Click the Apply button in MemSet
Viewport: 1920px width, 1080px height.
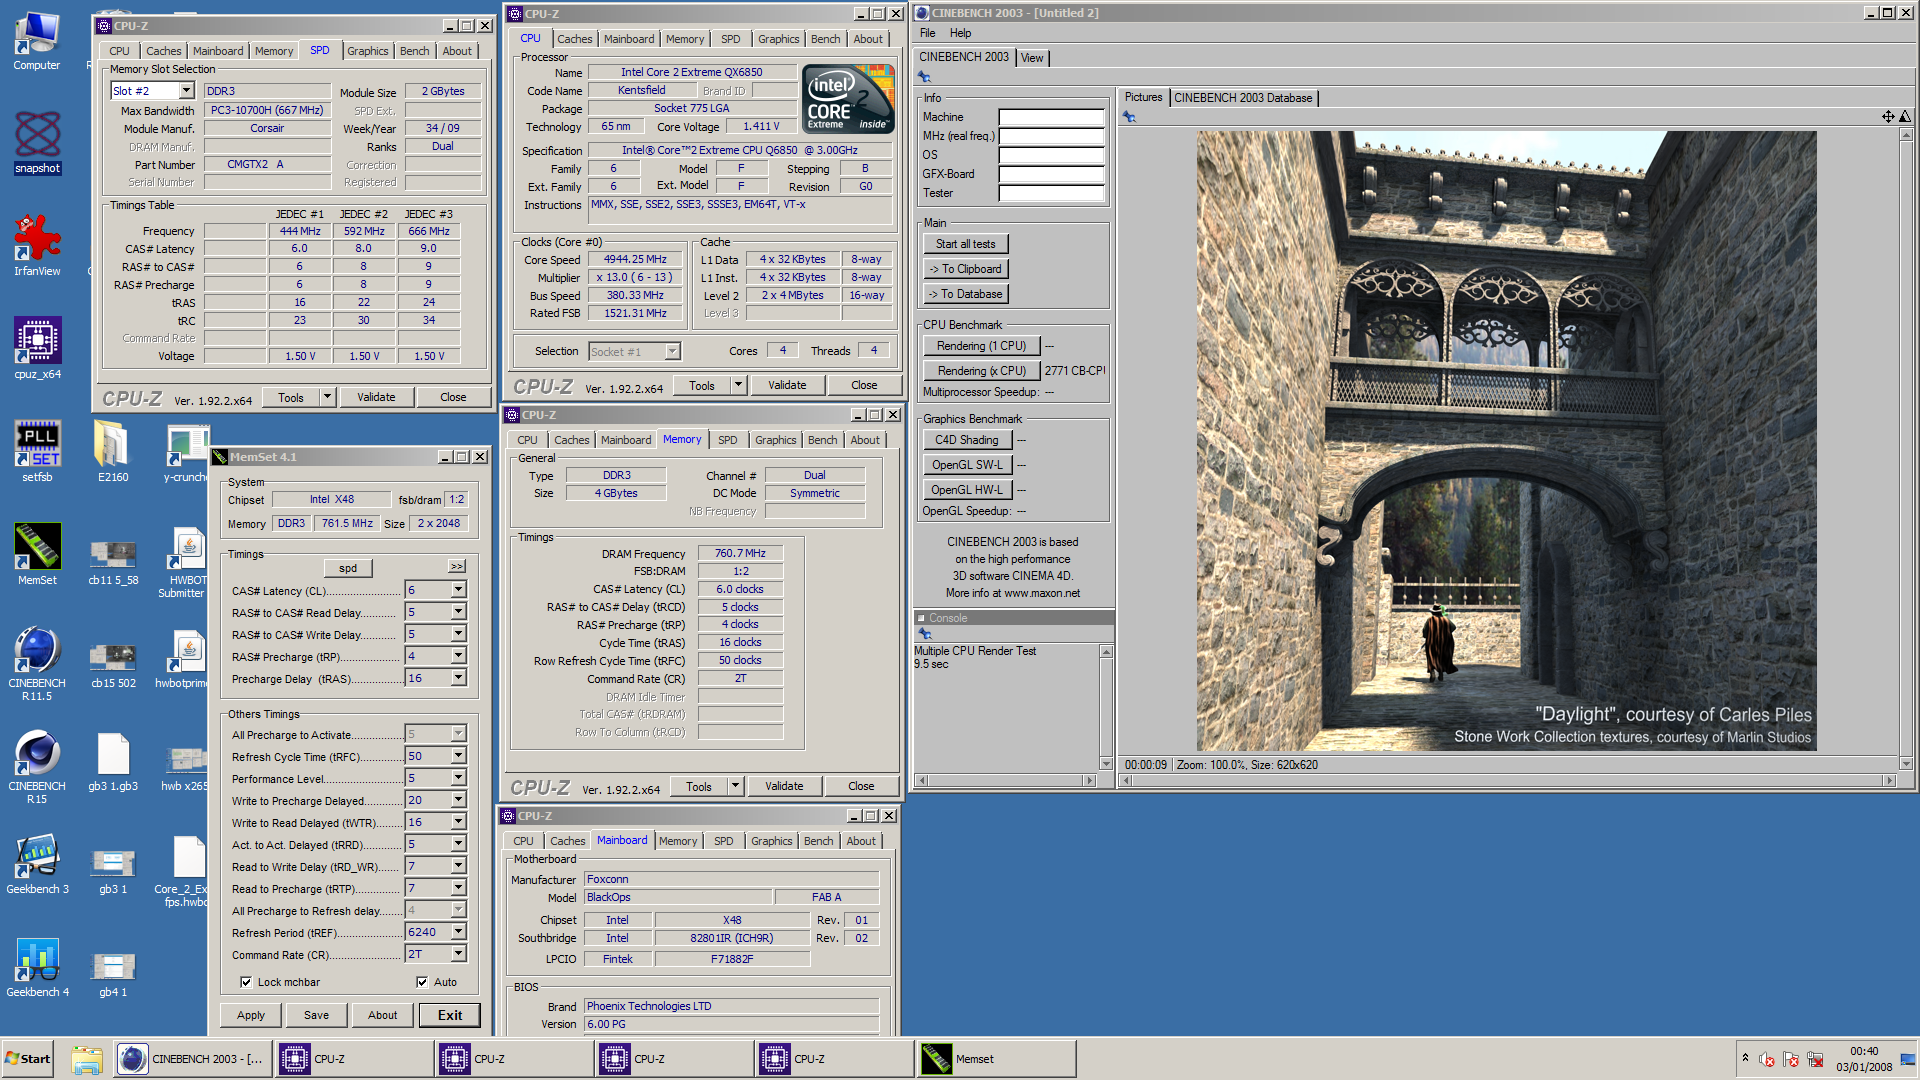[251, 1015]
